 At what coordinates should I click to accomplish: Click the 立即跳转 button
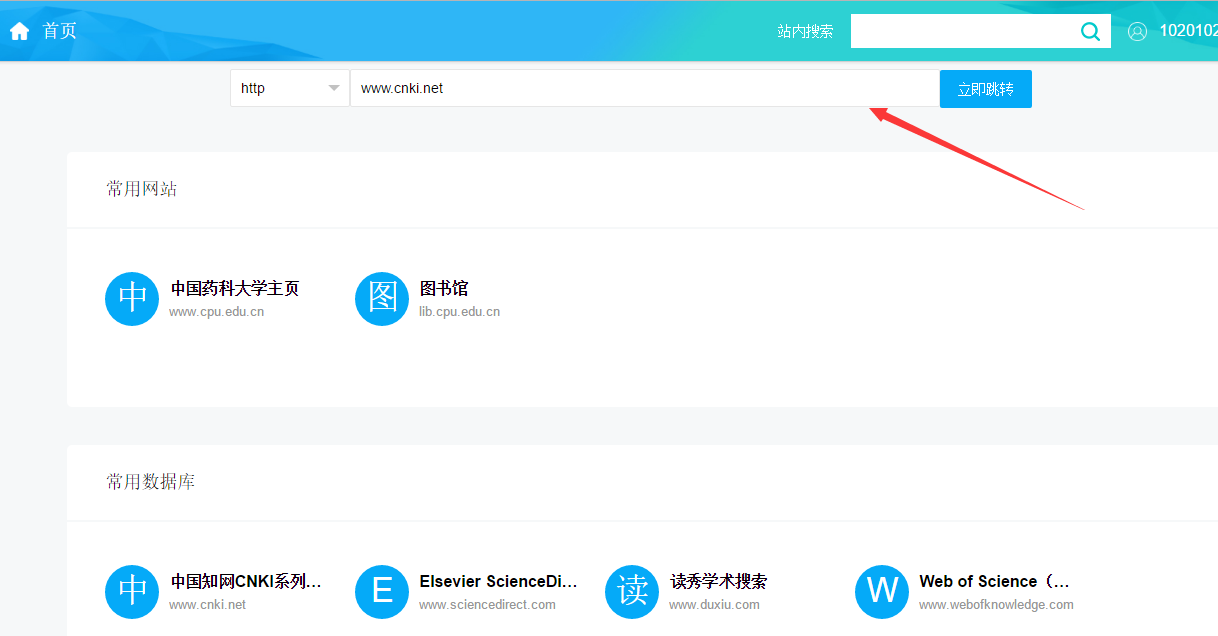[x=985, y=89]
